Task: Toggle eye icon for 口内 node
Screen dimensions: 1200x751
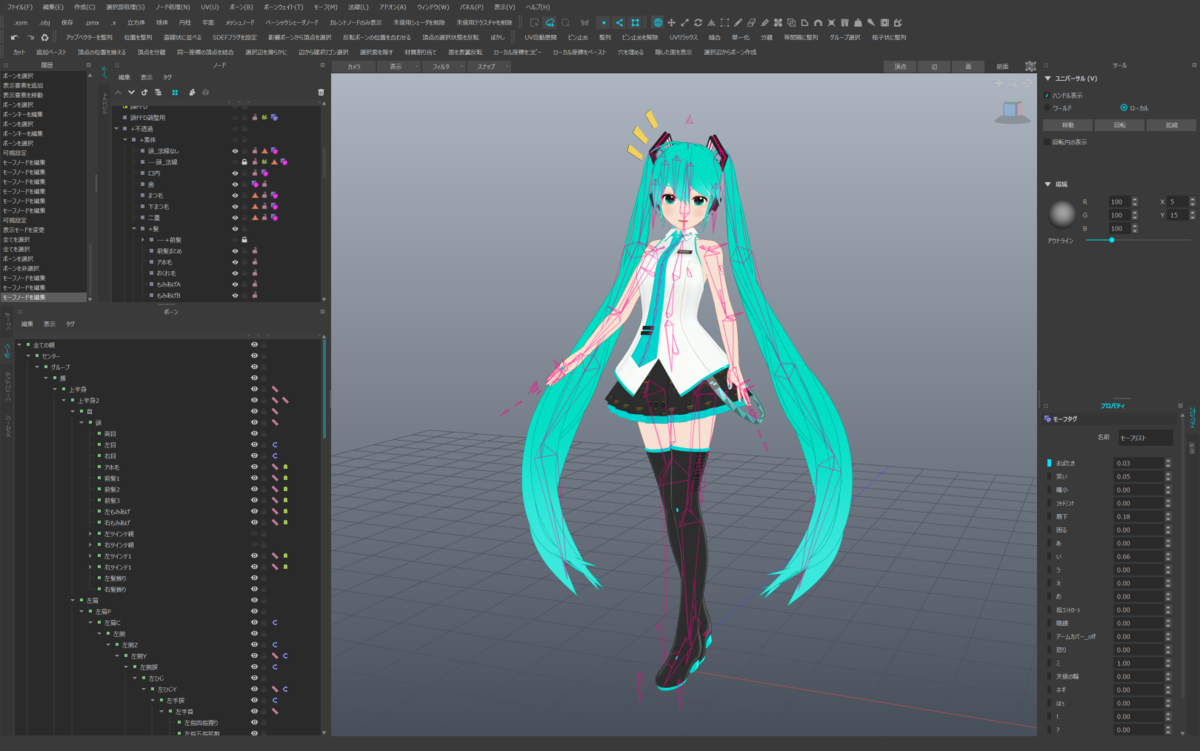Action: point(234,172)
